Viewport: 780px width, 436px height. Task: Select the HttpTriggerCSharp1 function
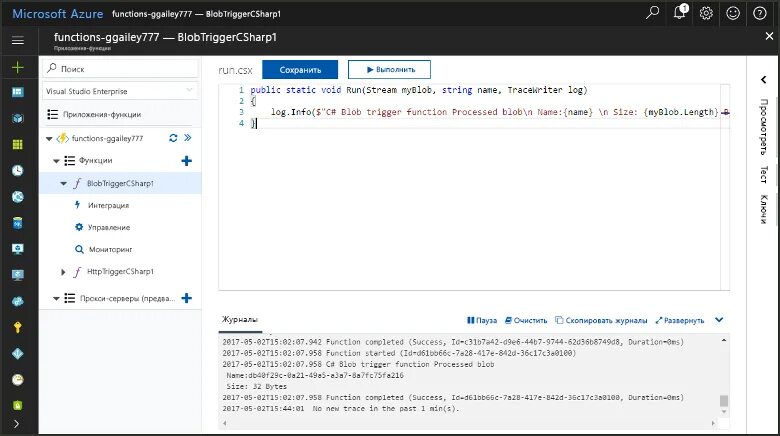120,272
